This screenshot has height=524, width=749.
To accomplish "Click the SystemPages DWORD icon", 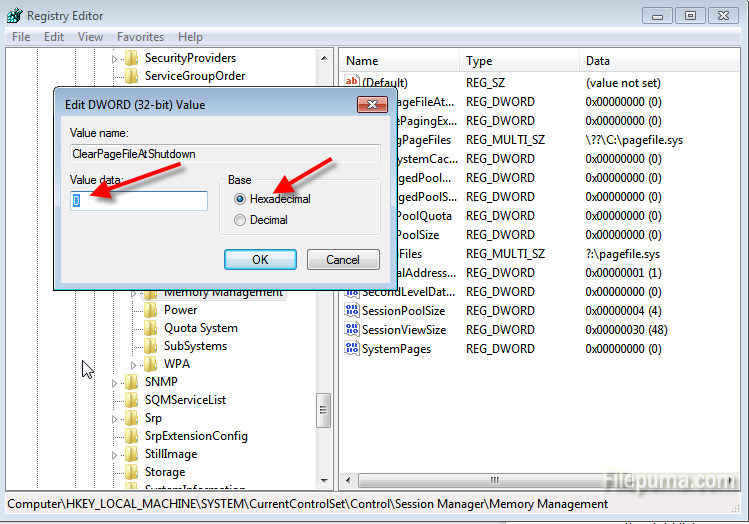I will [351, 349].
